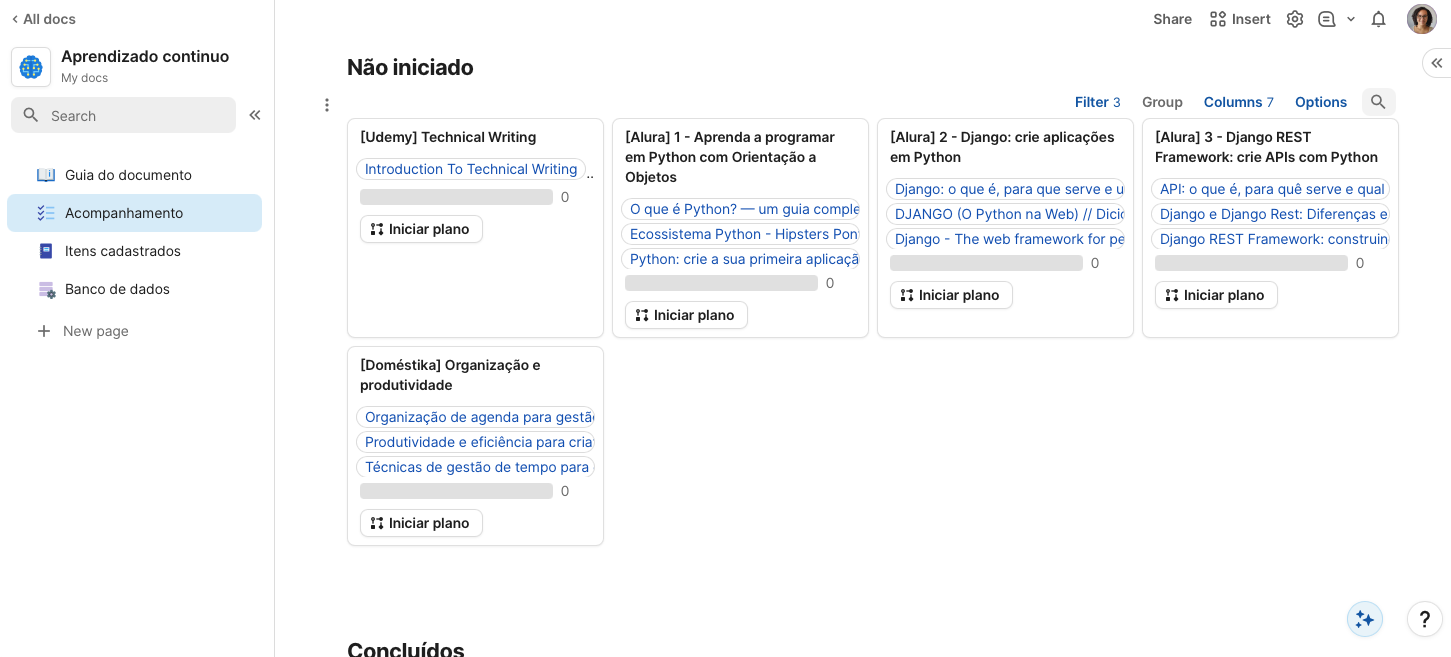Image resolution: width=1451 pixels, height=657 pixels.
Task: Open the table search with the magnifier icon
Action: point(1378,101)
